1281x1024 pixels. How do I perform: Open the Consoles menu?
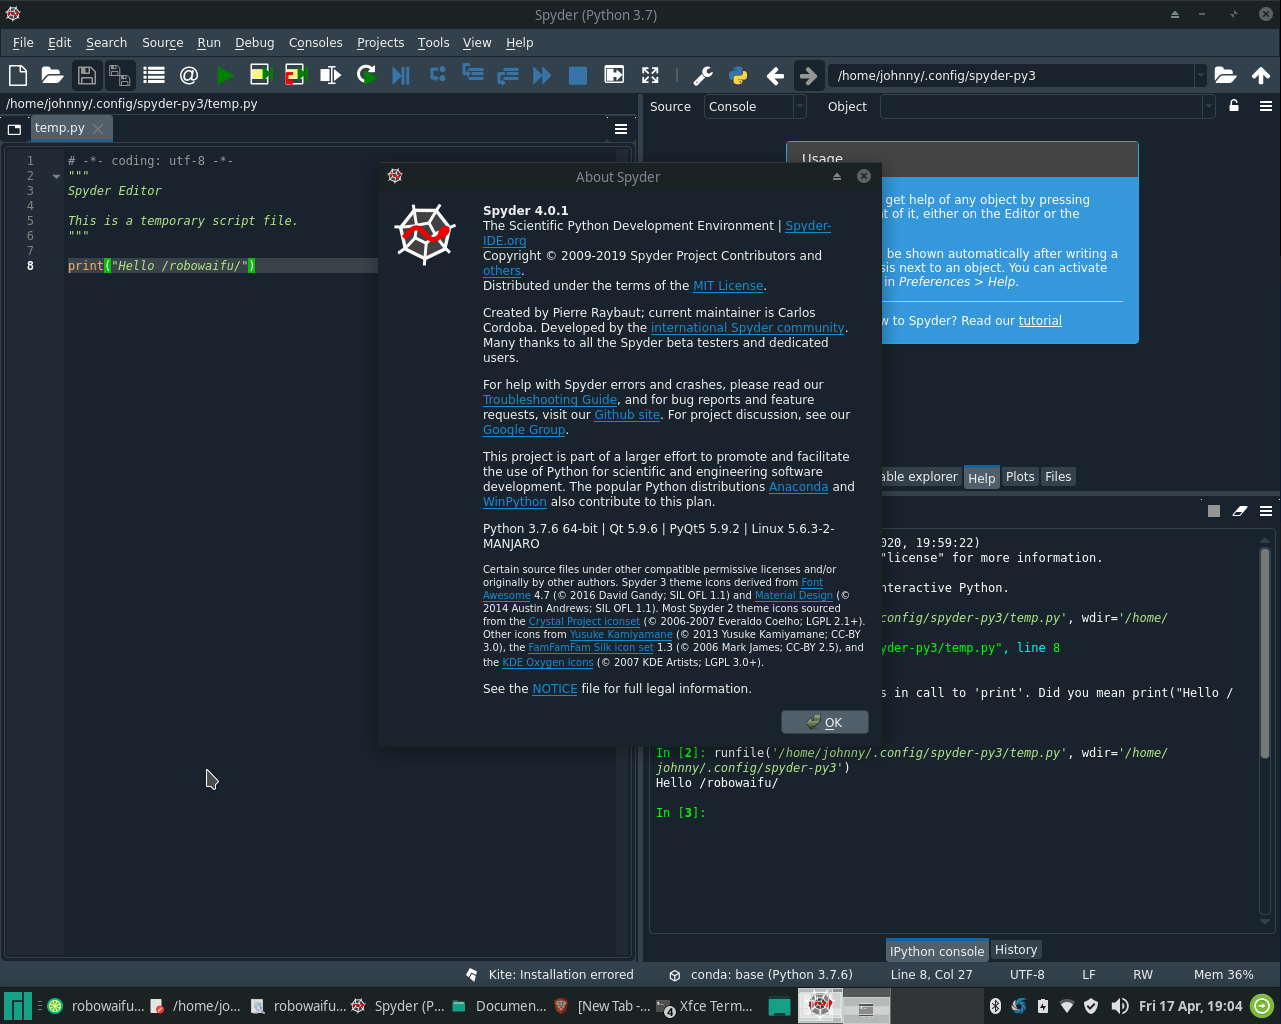coord(315,43)
